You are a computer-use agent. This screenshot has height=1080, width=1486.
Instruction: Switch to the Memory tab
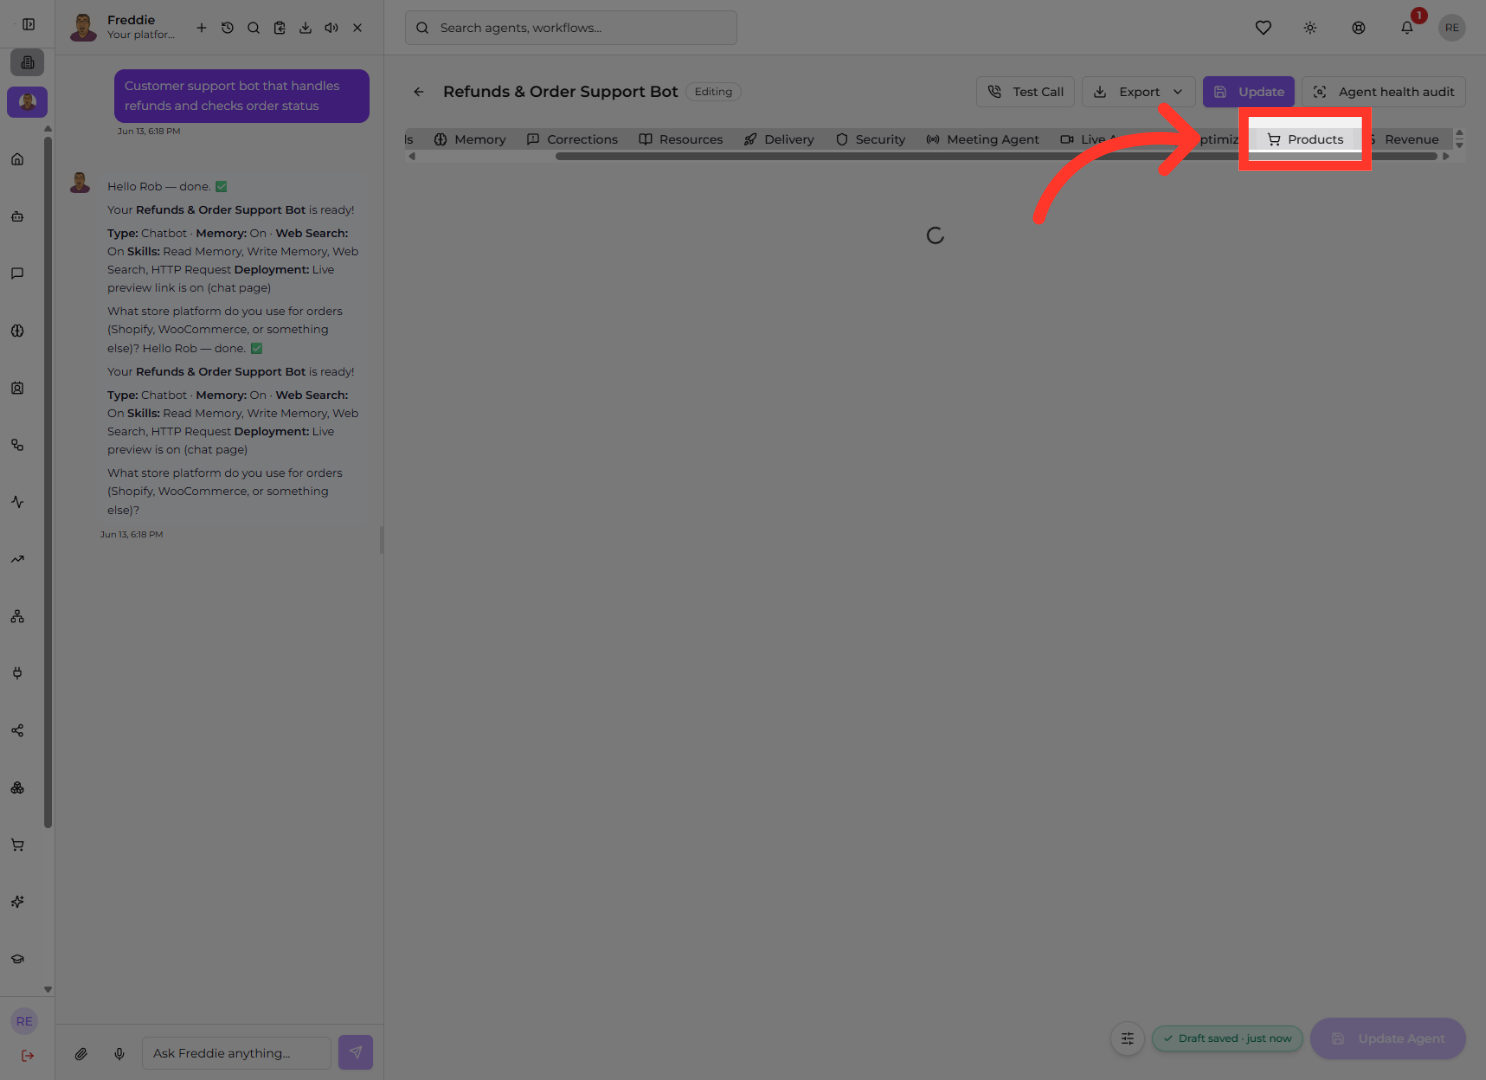click(470, 140)
